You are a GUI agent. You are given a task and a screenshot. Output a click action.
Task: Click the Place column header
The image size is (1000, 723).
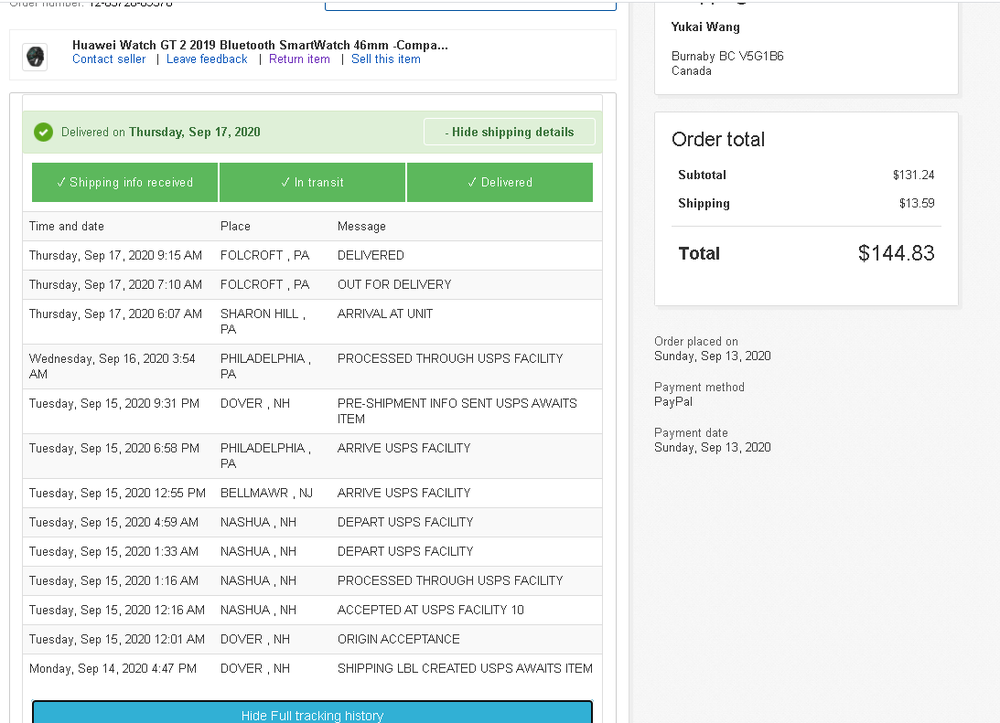pyautogui.click(x=235, y=226)
